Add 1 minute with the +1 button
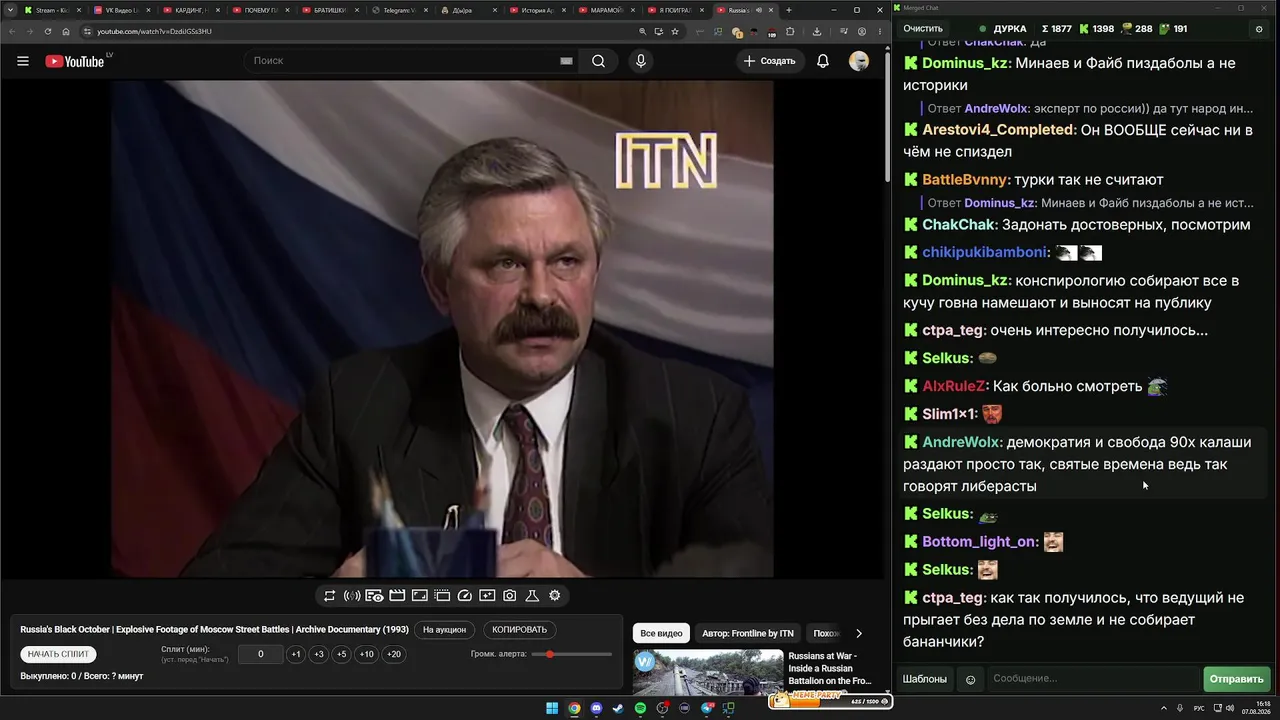This screenshot has height=720, width=1280. 295,654
